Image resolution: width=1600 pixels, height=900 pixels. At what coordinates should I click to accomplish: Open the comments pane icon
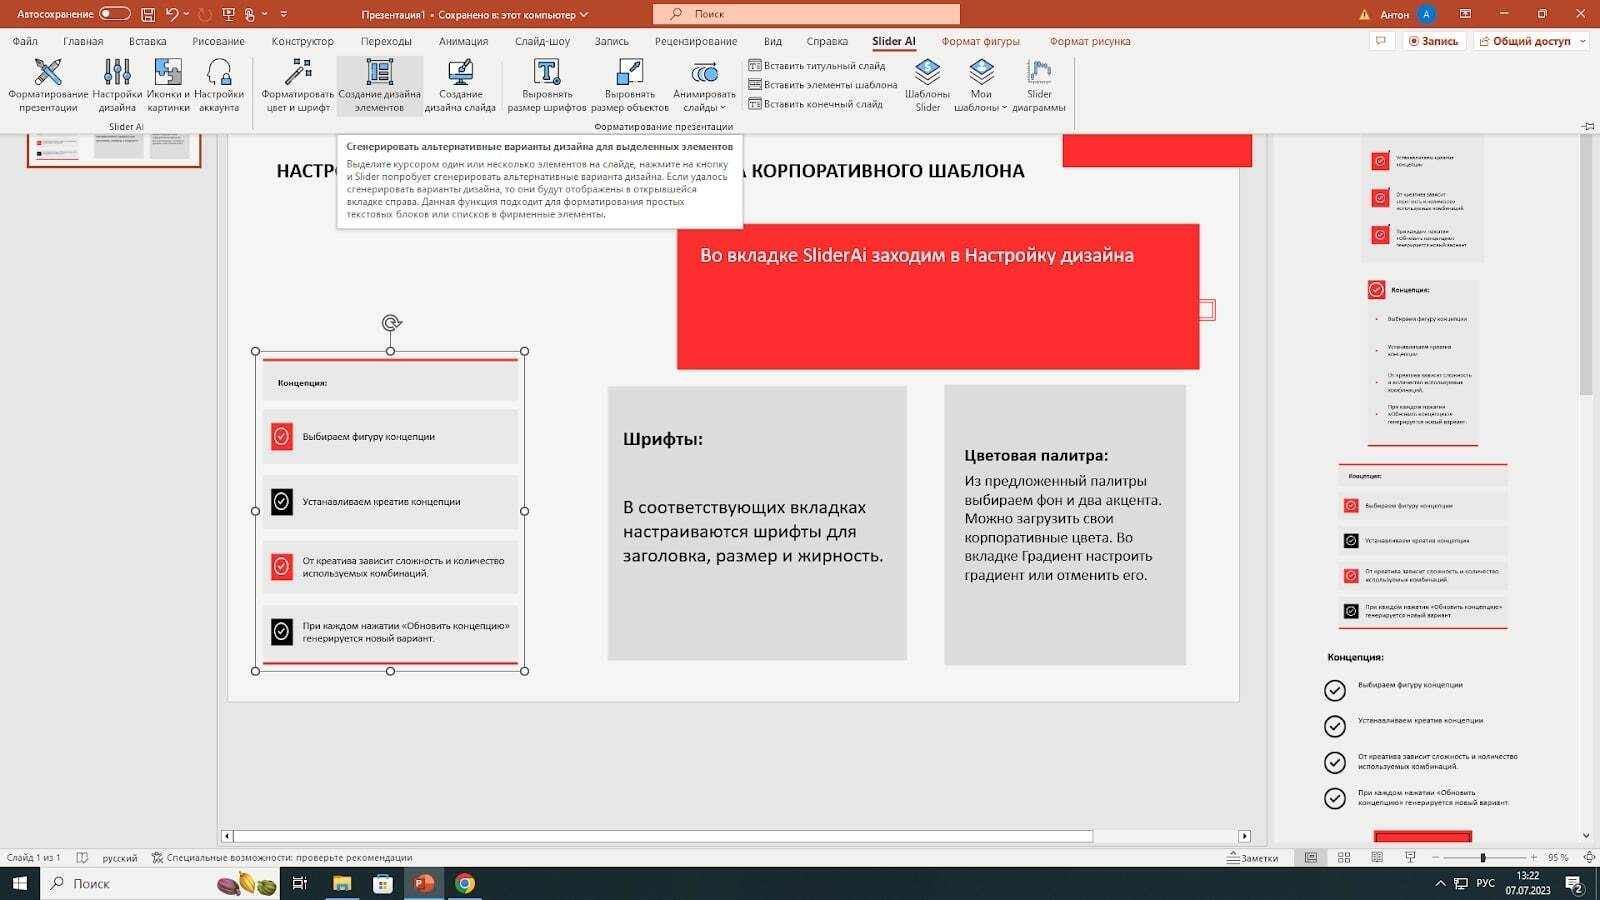(x=1381, y=41)
